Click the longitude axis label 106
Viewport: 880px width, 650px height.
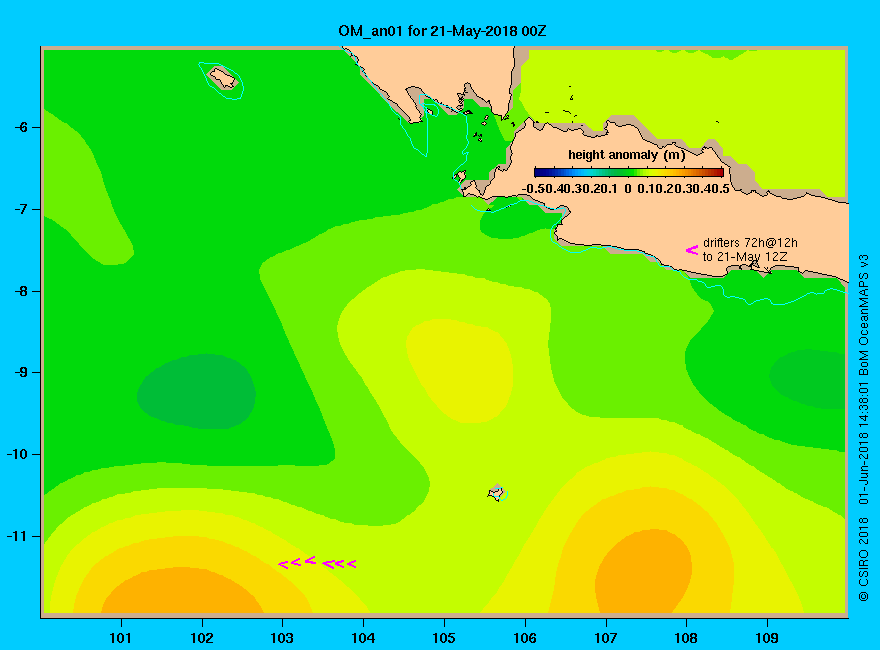point(525,638)
